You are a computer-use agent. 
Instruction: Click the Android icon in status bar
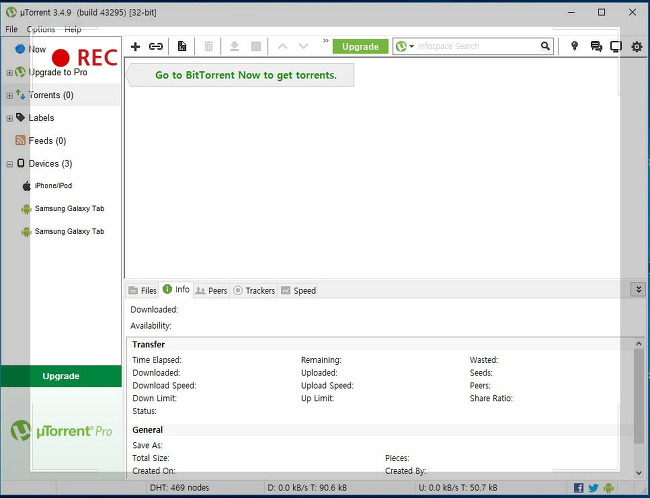(x=609, y=488)
